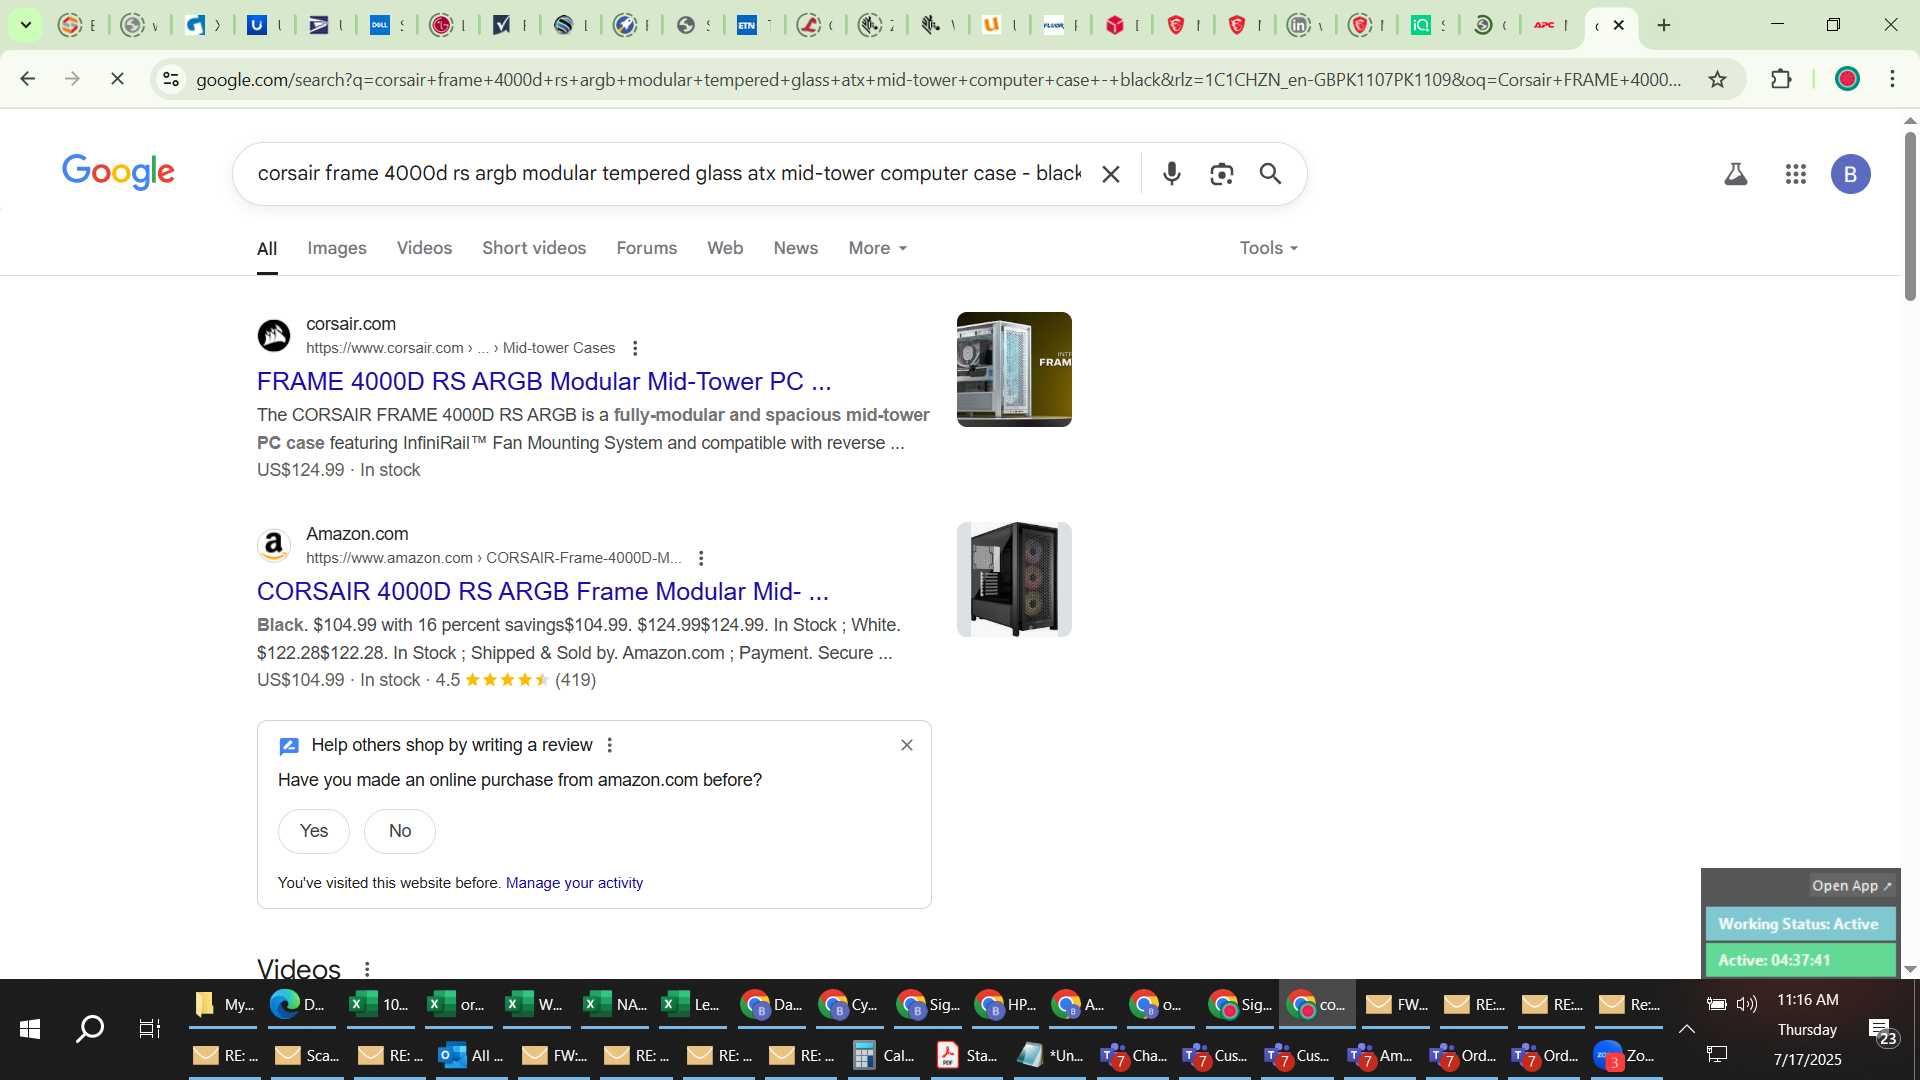Open the Corsair white case thumbnail

[1014, 369]
